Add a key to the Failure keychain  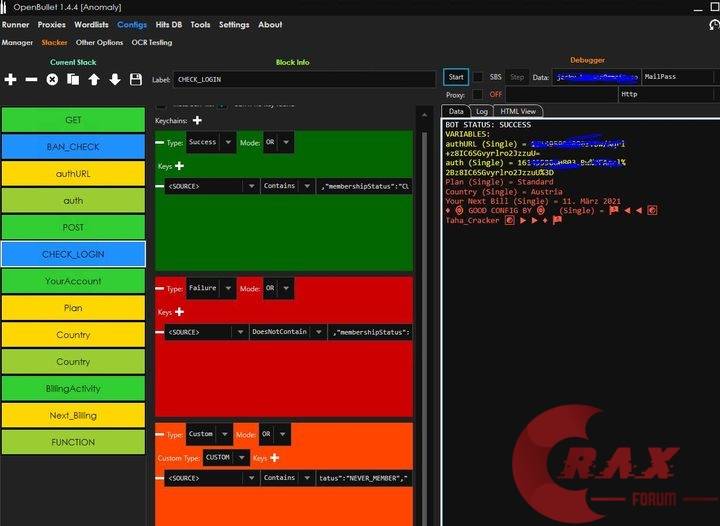[x=180, y=312]
